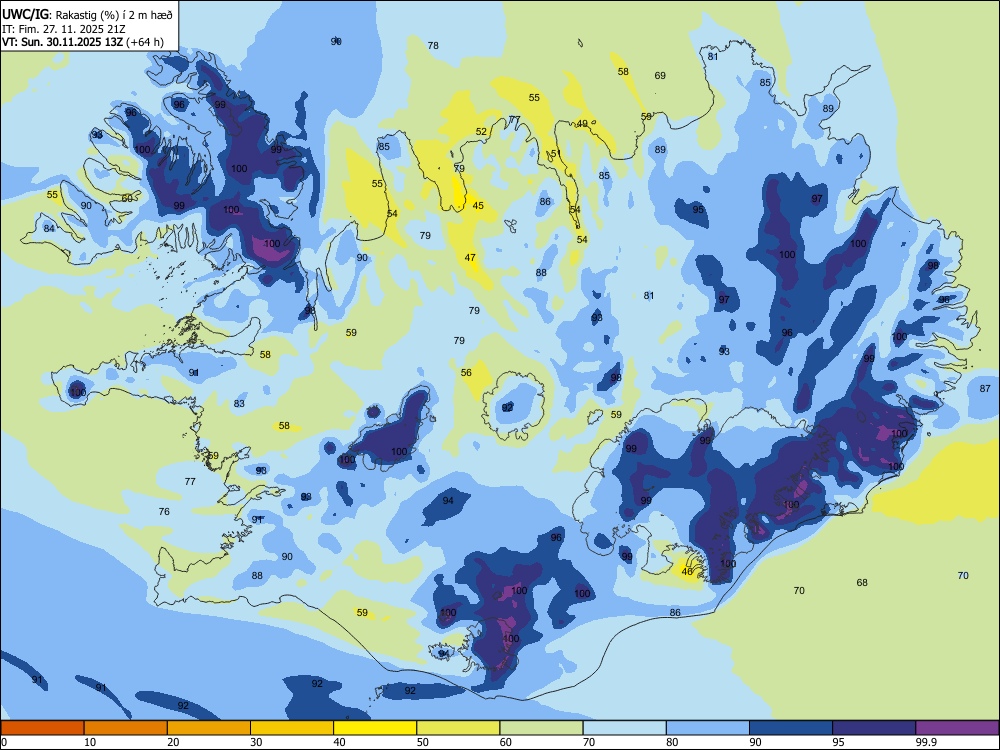
Task: Select the '84' value at the Westfjords tip
Action: (49, 228)
